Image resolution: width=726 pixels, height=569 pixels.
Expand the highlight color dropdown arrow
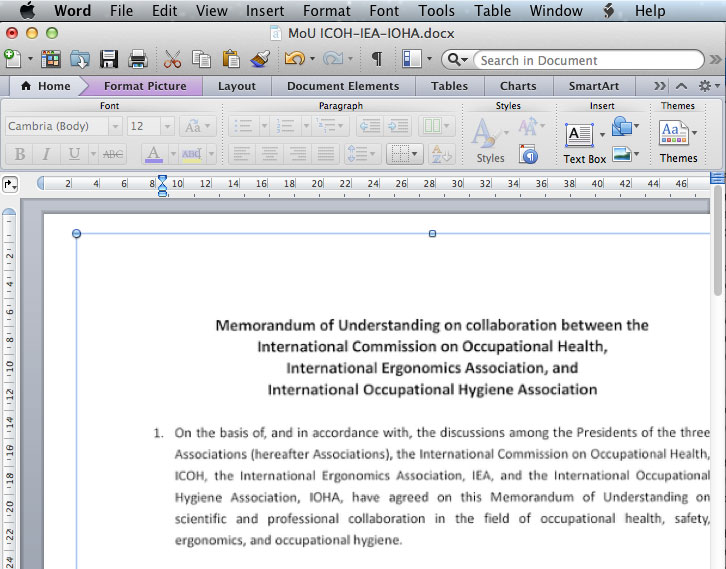click(211, 154)
